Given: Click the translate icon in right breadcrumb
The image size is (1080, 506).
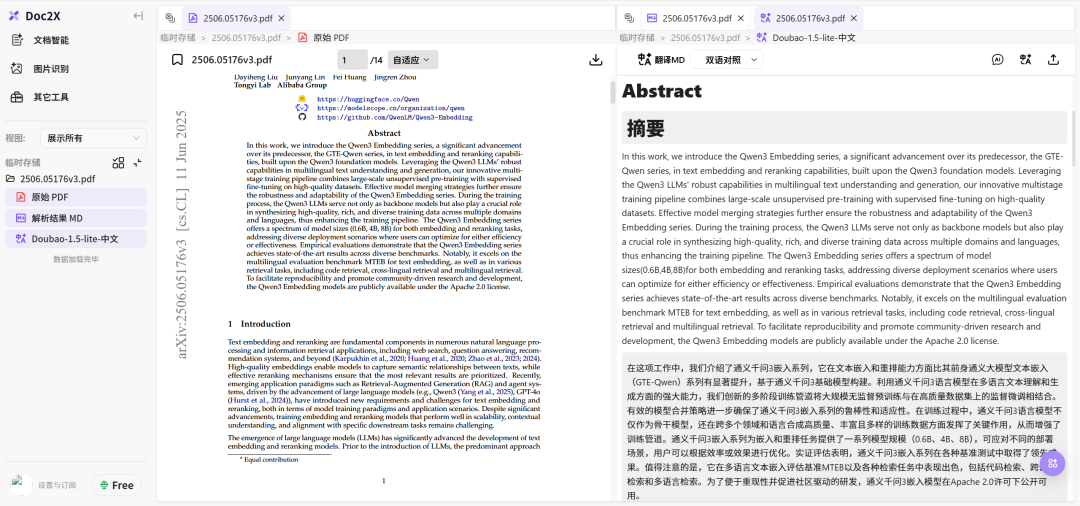Looking at the screenshot, I should click(762, 38).
